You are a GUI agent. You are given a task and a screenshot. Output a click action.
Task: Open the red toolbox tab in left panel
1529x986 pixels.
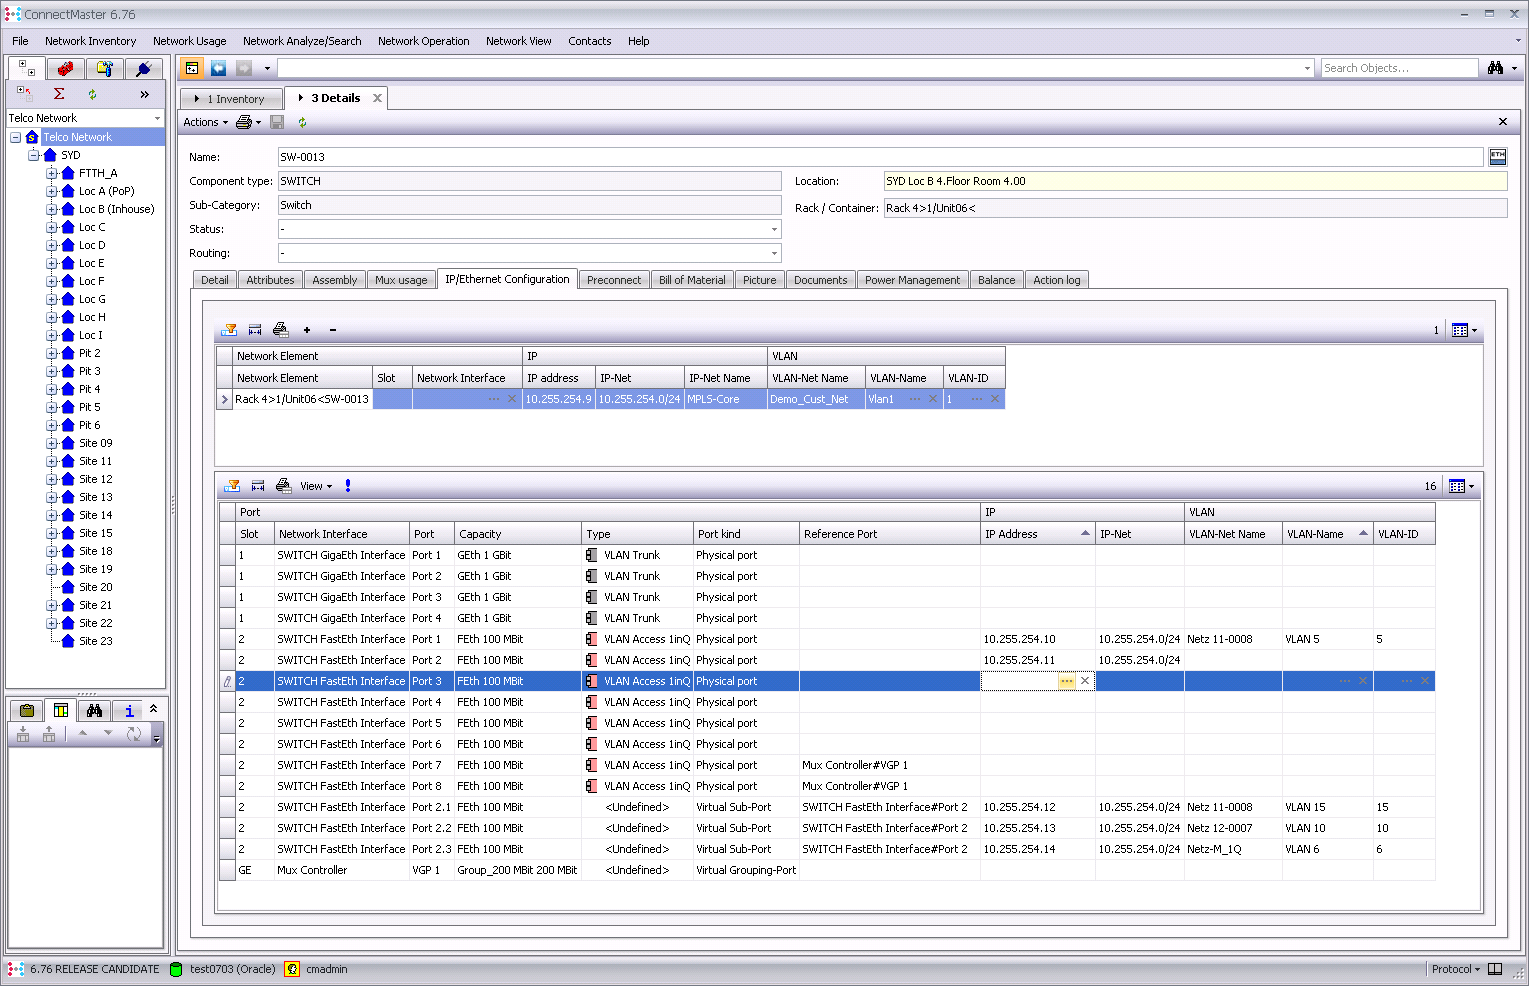pyautogui.click(x=65, y=68)
